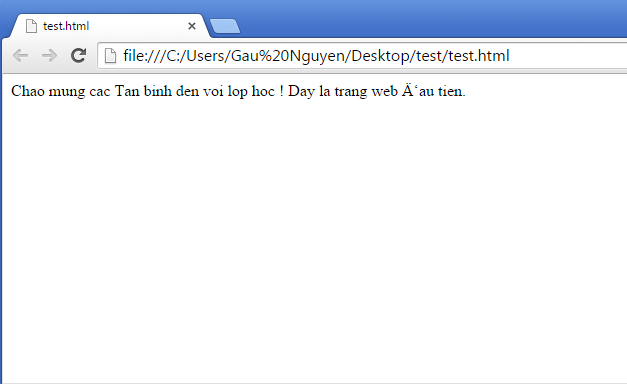Click "lop hoc" in page text
Screen dimensions: 627x384
(x=251, y=92)
